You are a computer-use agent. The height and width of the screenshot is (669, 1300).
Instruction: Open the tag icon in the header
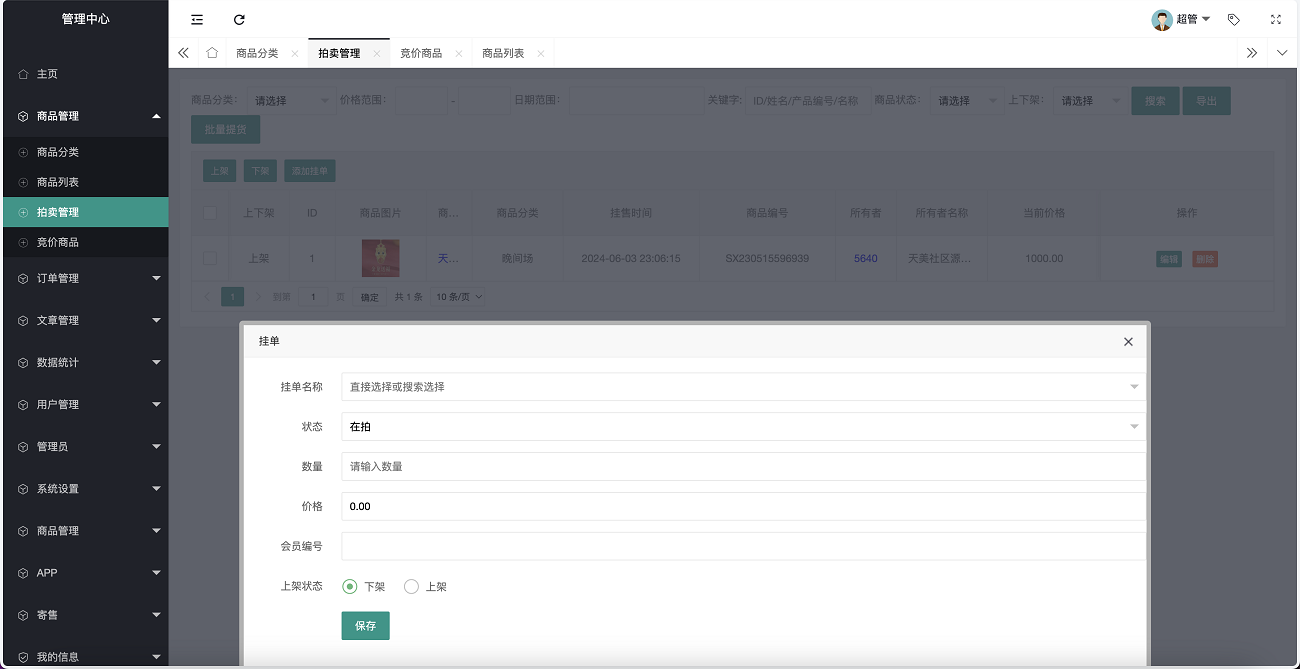(x=1233, y=19)
